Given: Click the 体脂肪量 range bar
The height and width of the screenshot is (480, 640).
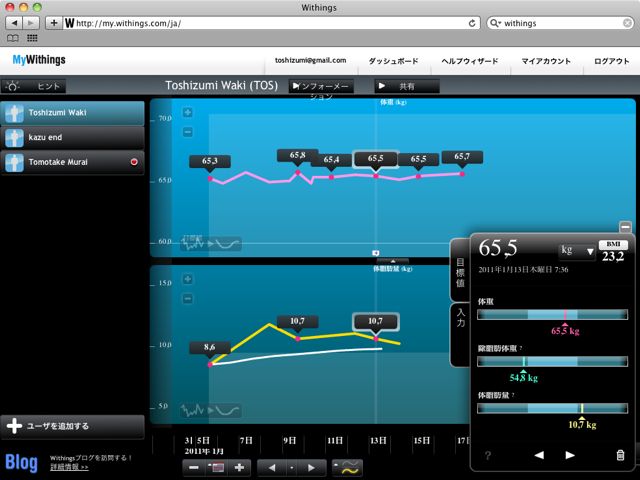Looking at the screenshot, I should pos(552,408).
